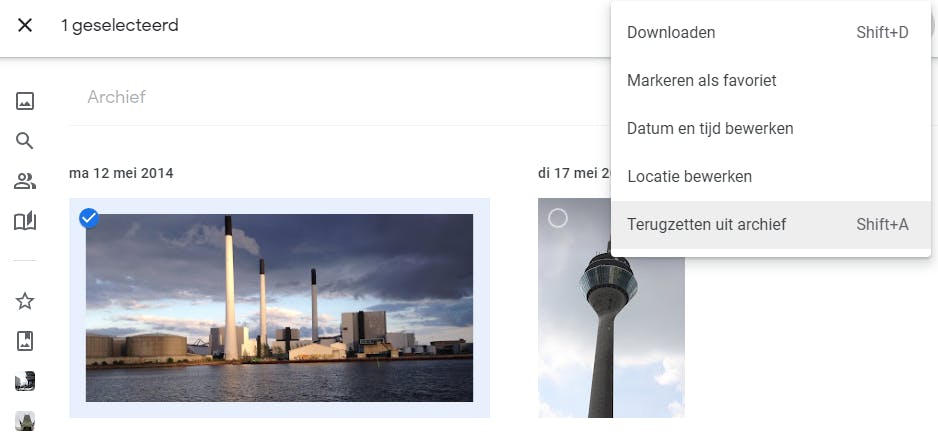Screen dimensions: 938x443
Task: Click the di 17 mei date heading
Action: pyautogui.click(x=572, y=173)
